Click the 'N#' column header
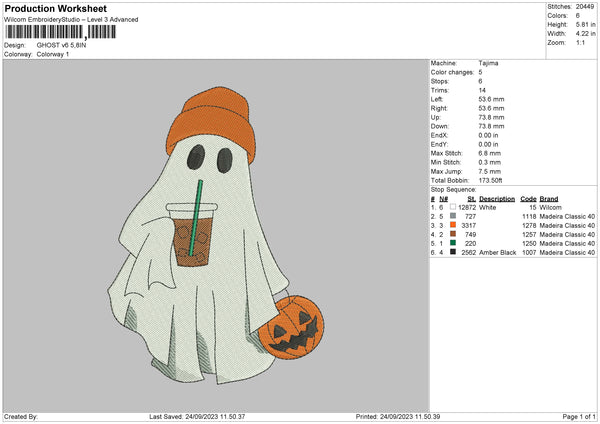600x424 pixels. point(443,199)
